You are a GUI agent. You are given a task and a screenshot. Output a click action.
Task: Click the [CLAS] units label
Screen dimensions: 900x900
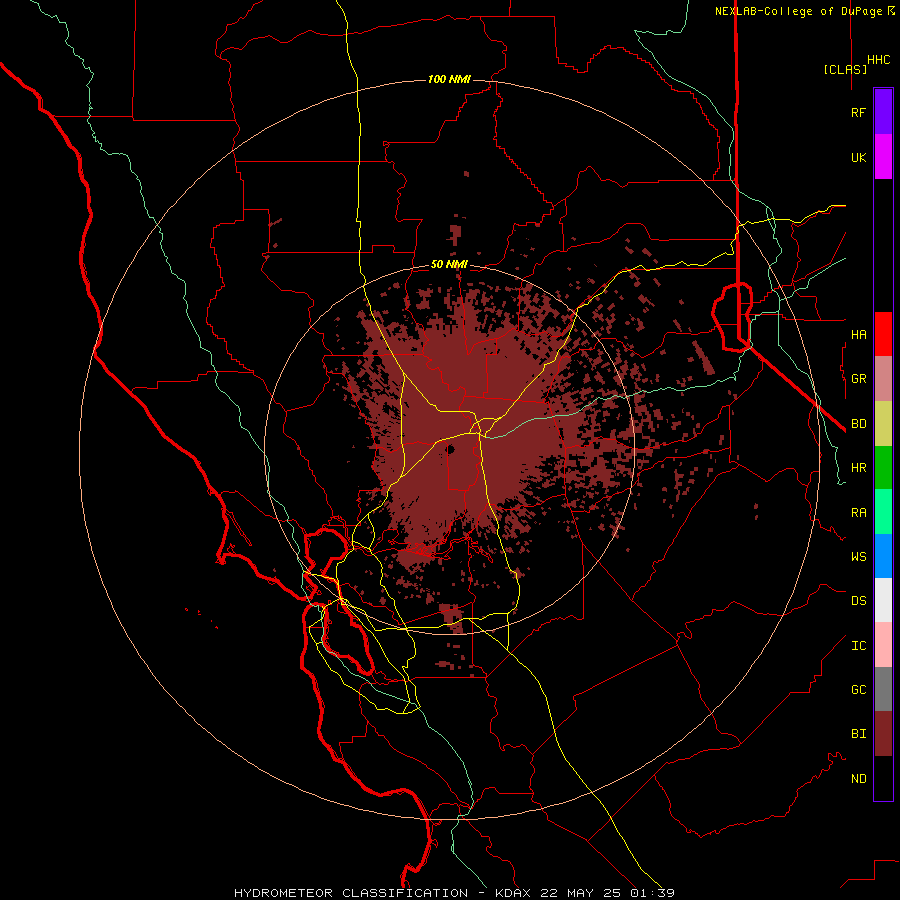[845, 69]
